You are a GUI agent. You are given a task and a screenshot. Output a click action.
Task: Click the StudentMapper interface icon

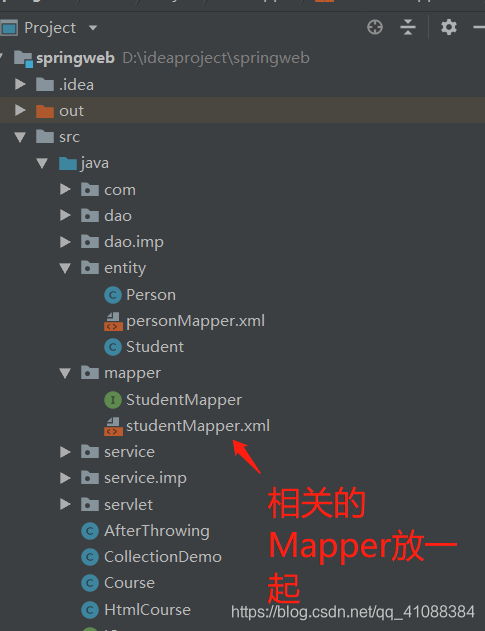(x=113, y=400)
